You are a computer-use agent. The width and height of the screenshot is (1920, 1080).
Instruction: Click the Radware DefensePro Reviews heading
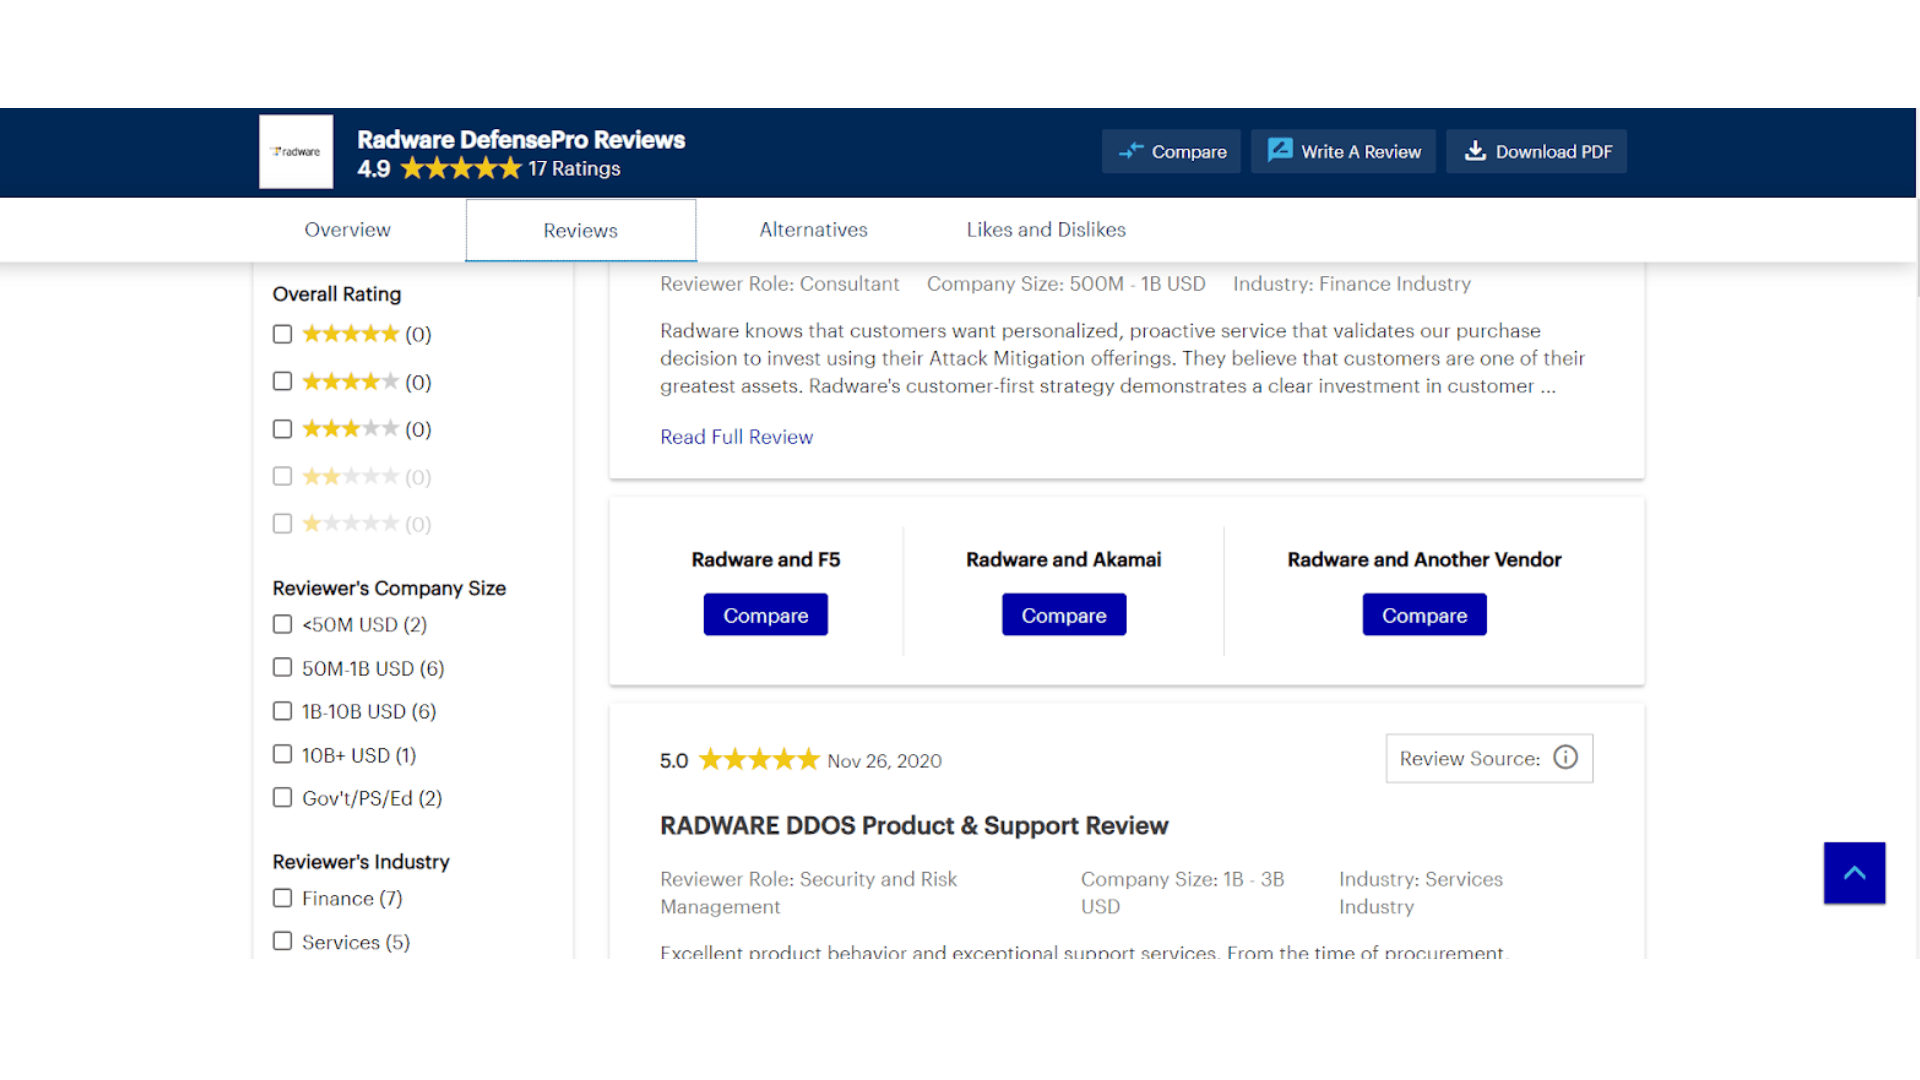tap(521, 140)
